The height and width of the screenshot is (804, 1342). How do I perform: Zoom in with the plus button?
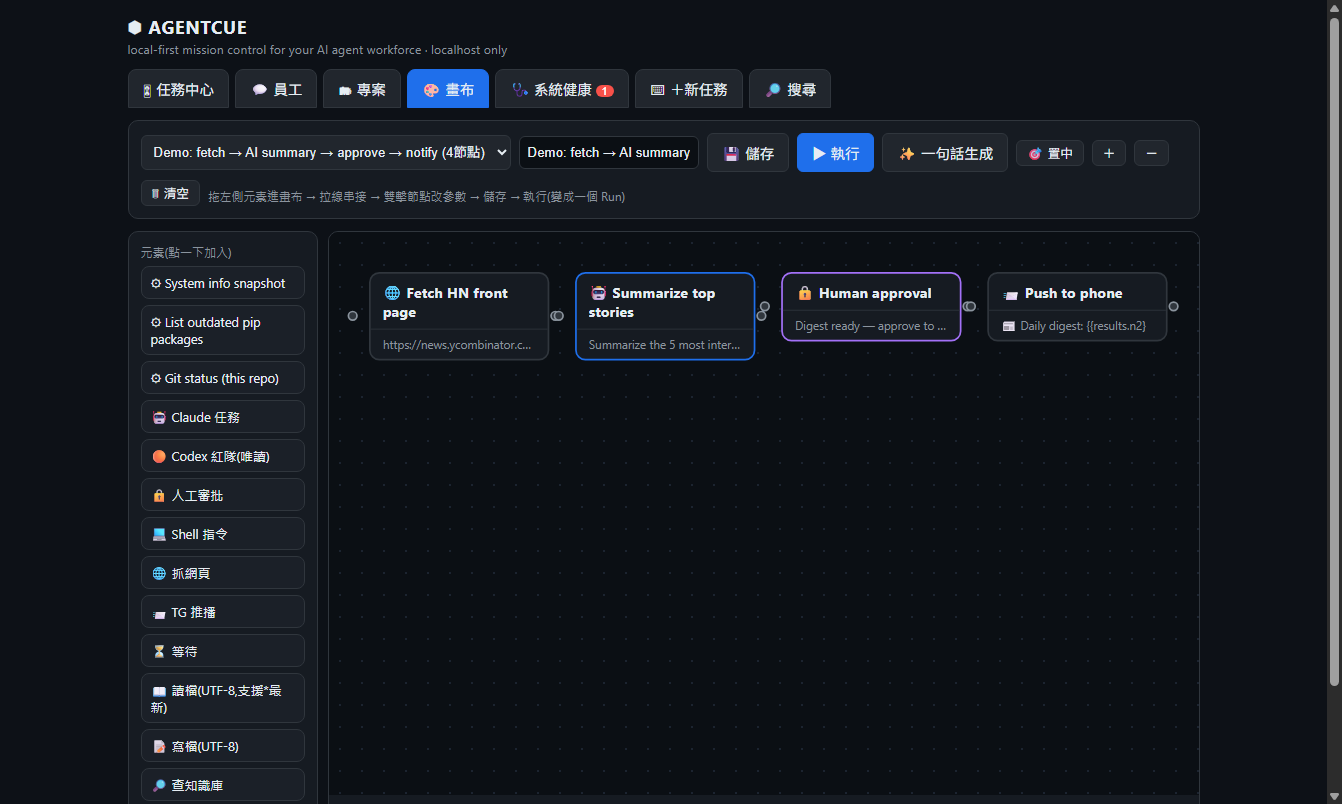click(1109, 153)
